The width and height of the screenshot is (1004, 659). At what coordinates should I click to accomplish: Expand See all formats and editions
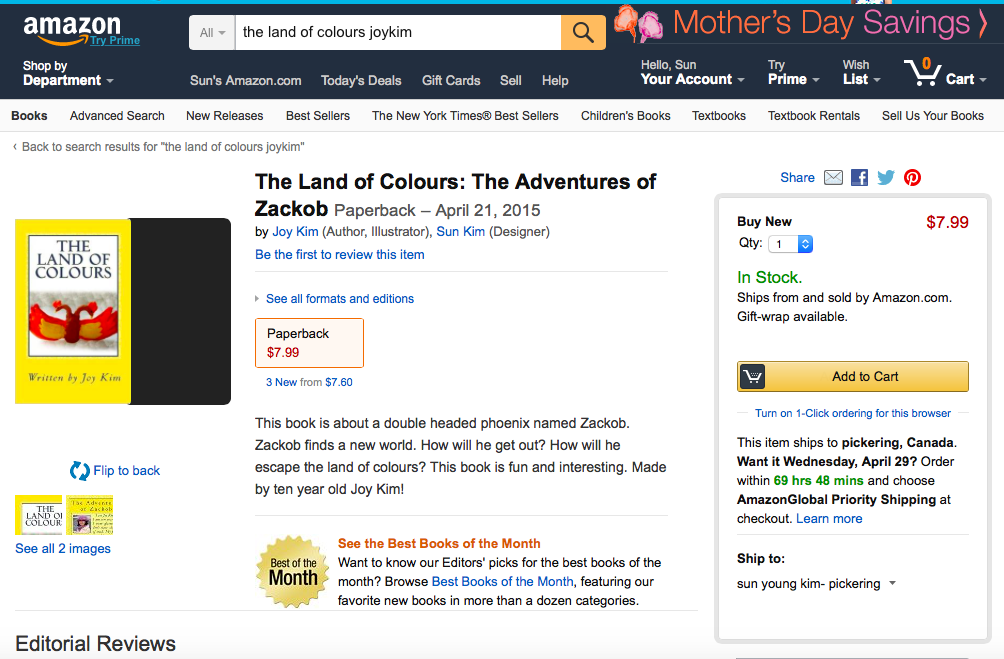click(x=339, y=298)
